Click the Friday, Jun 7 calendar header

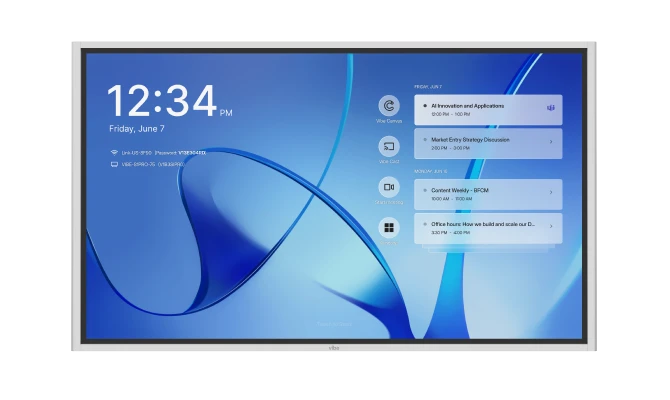(x=428, y=87)
